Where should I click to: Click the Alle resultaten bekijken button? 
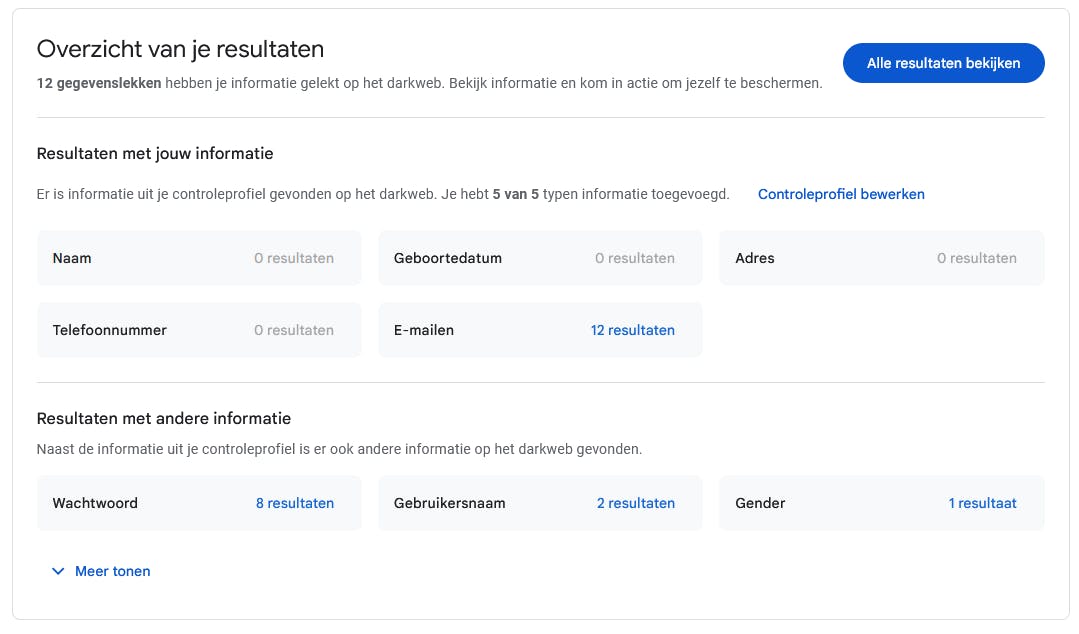pos(943,63)
